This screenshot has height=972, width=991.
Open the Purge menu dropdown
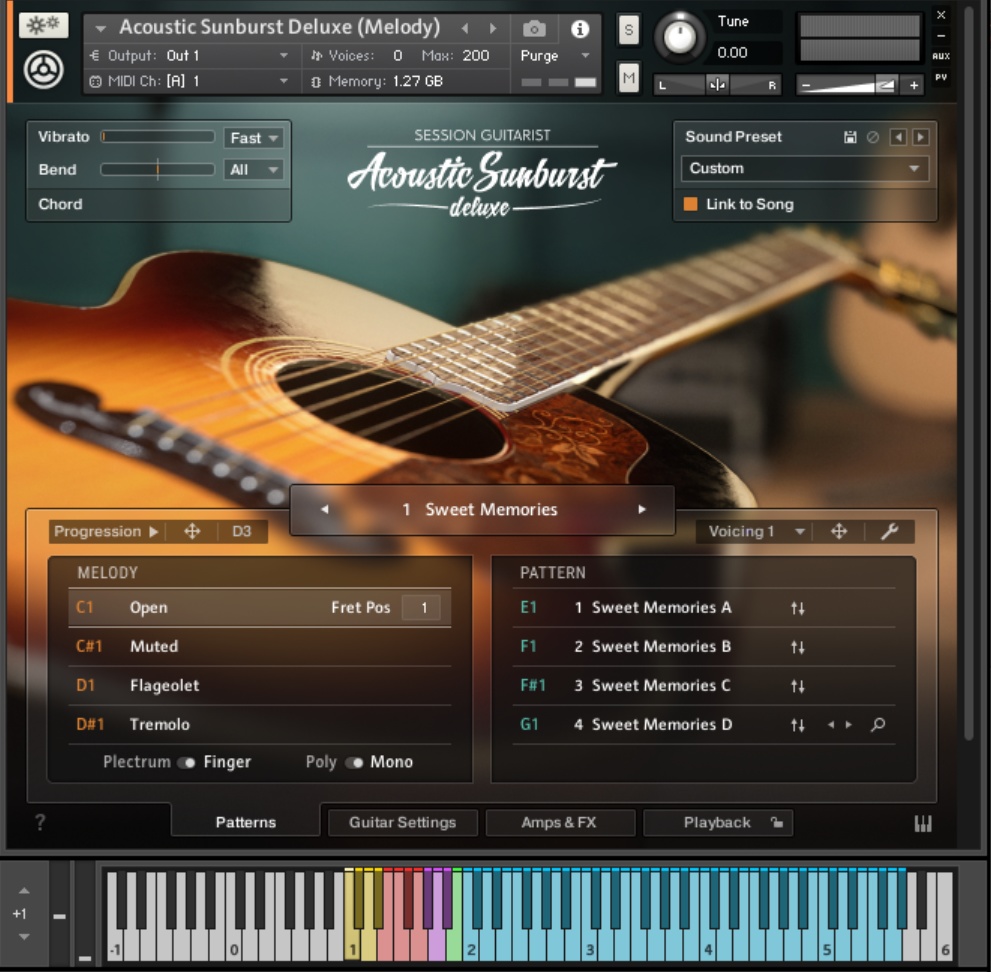pos(555,56)
